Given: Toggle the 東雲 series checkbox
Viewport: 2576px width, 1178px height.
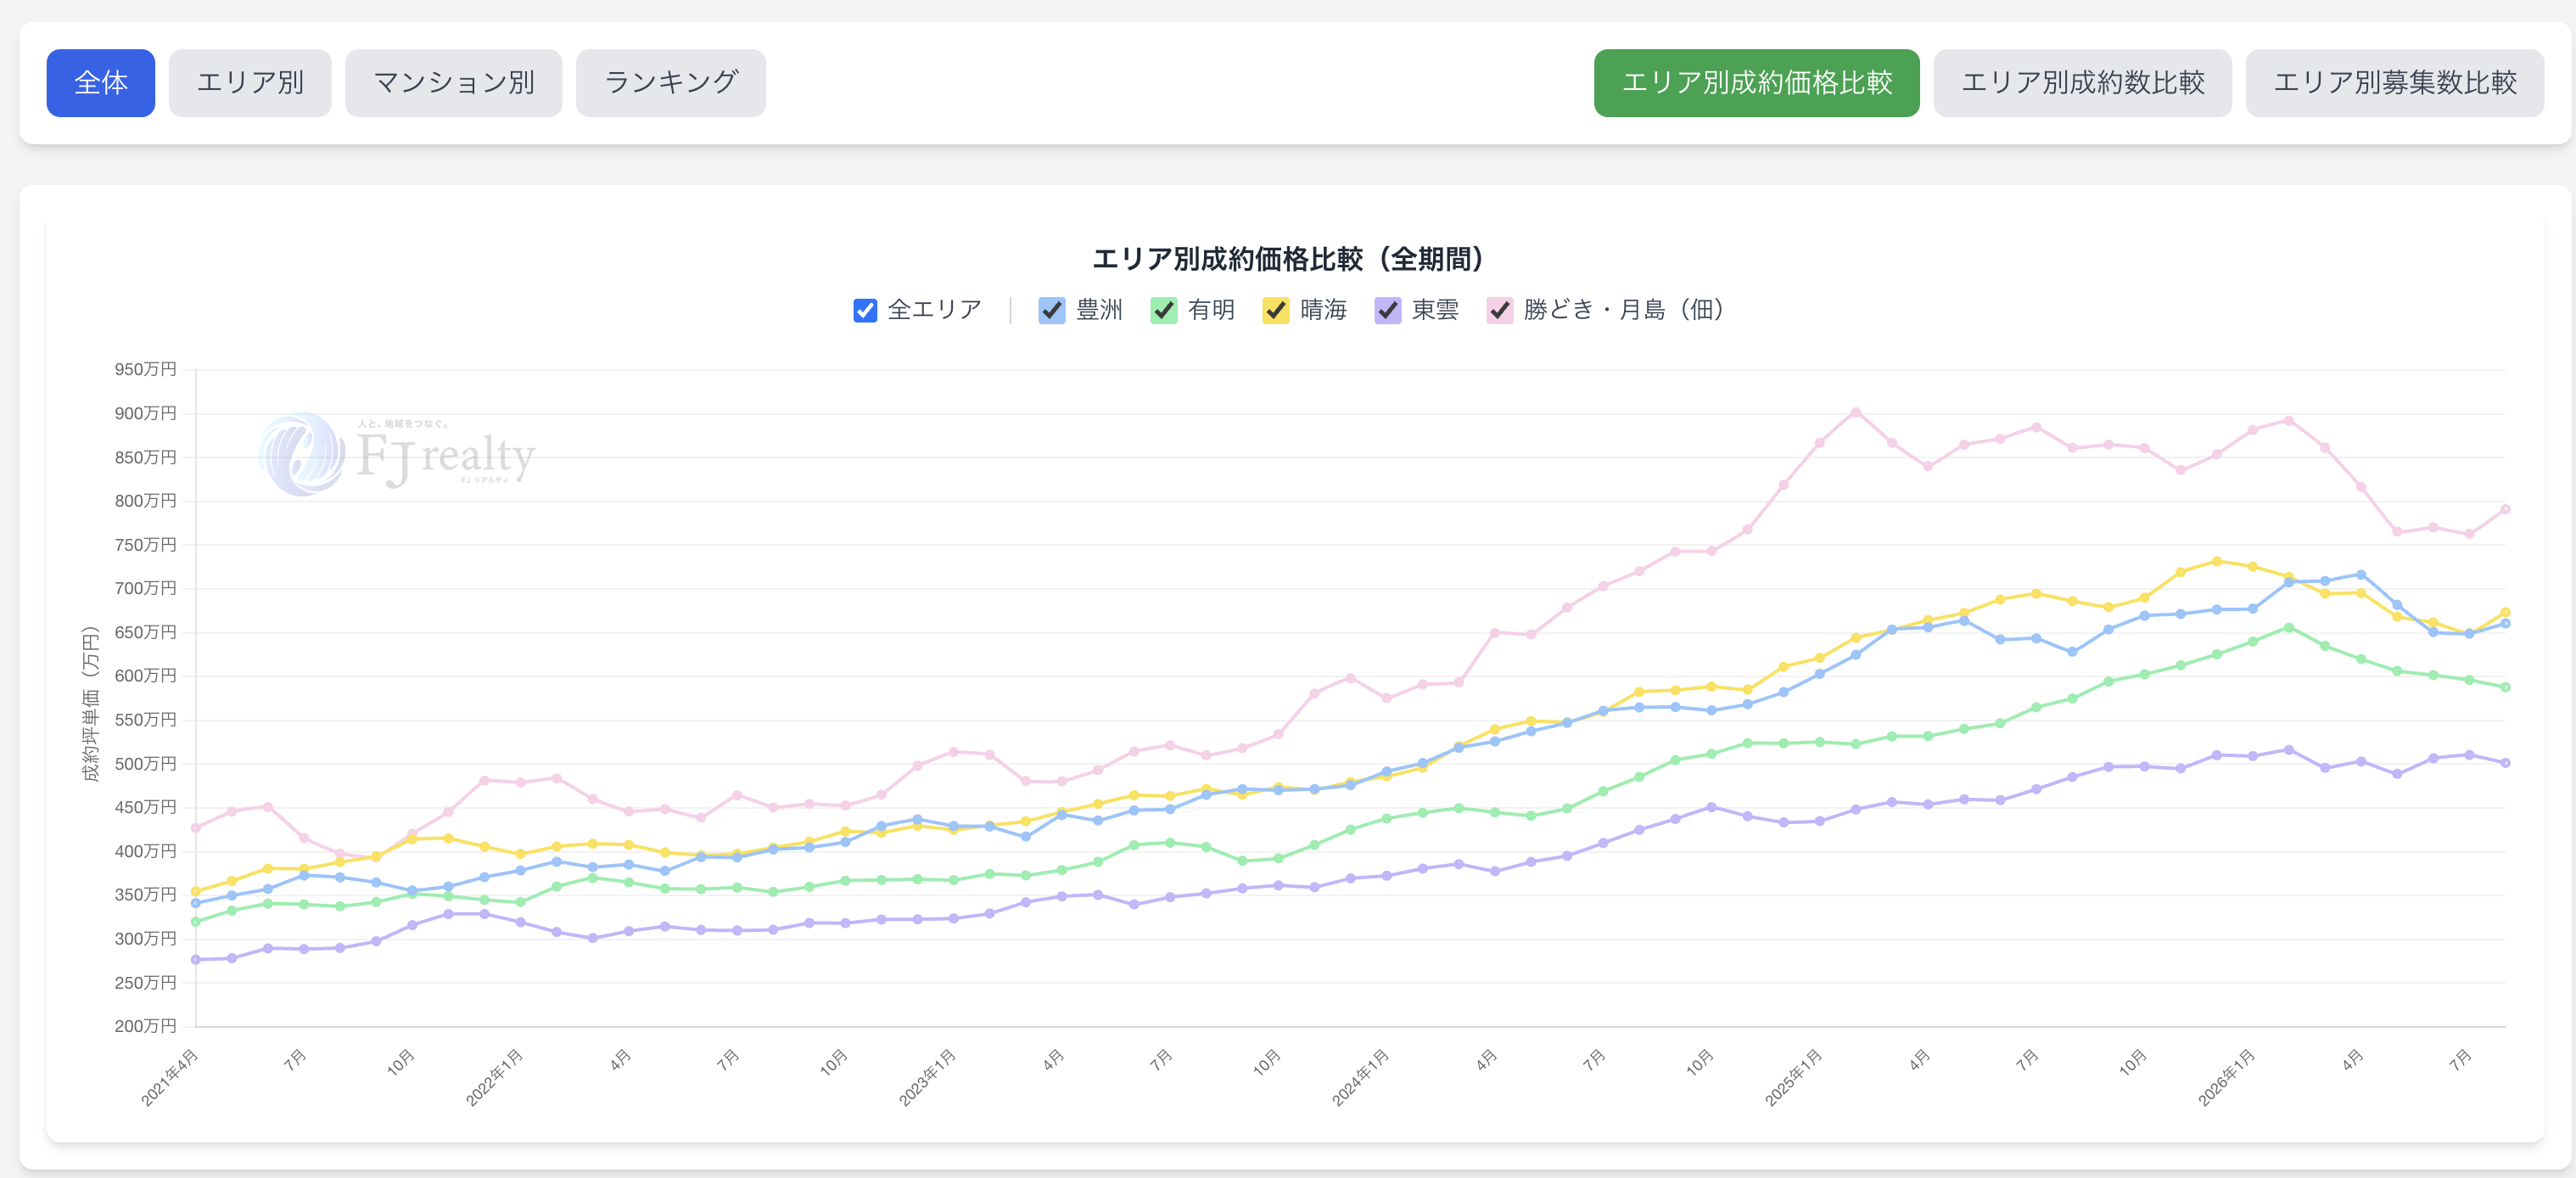Looking at the screenshot, I should (1387, 311).
